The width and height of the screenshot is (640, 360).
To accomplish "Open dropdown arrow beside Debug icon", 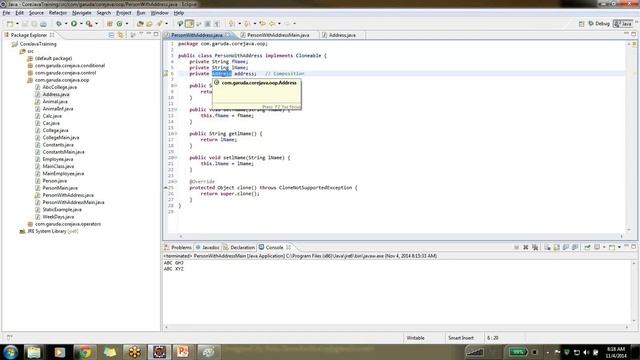I will click(66, 24).
